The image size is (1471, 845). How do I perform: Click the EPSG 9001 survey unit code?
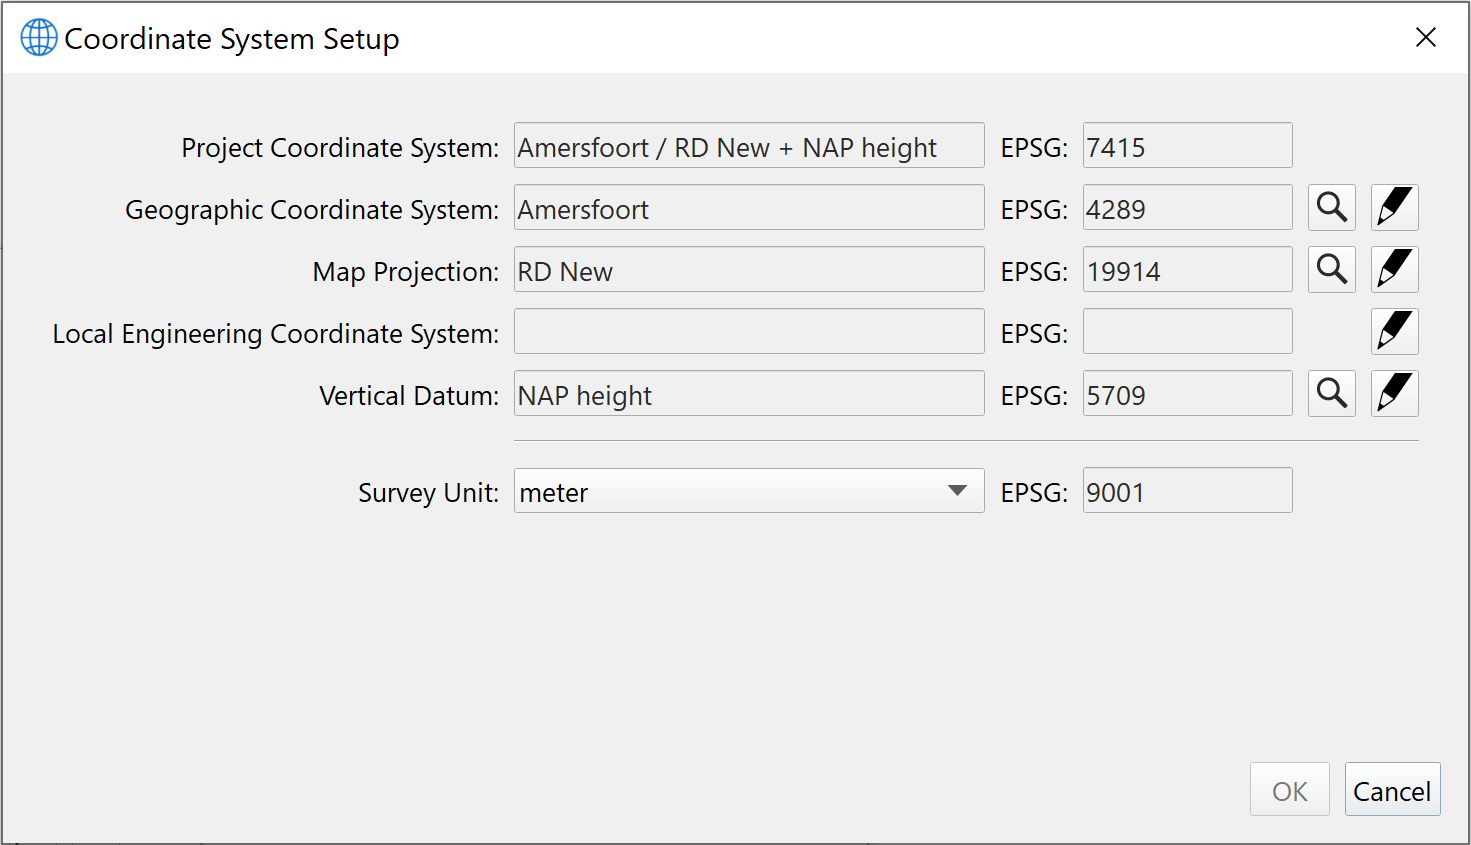click(x=1186, y=490)
